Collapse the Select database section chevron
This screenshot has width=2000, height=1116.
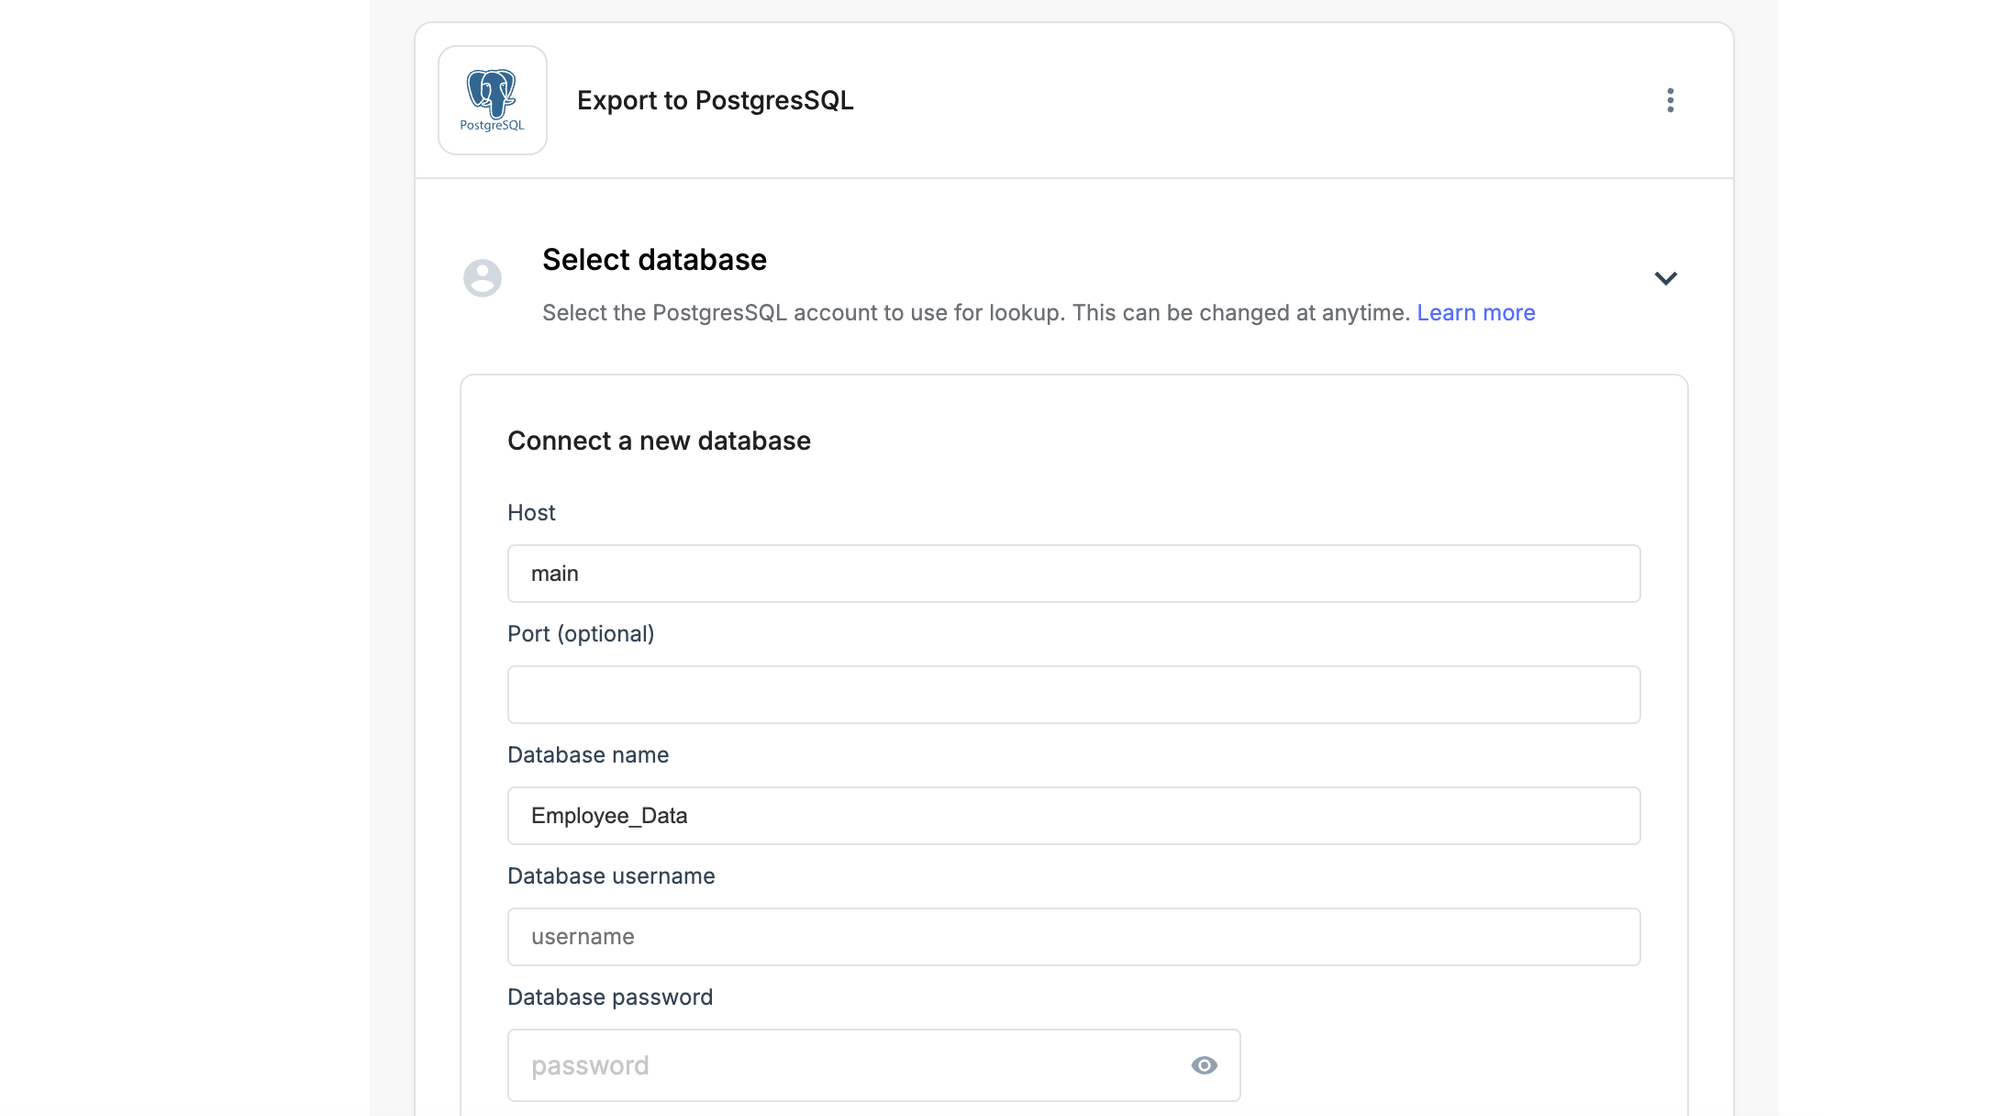point(1665,279)
